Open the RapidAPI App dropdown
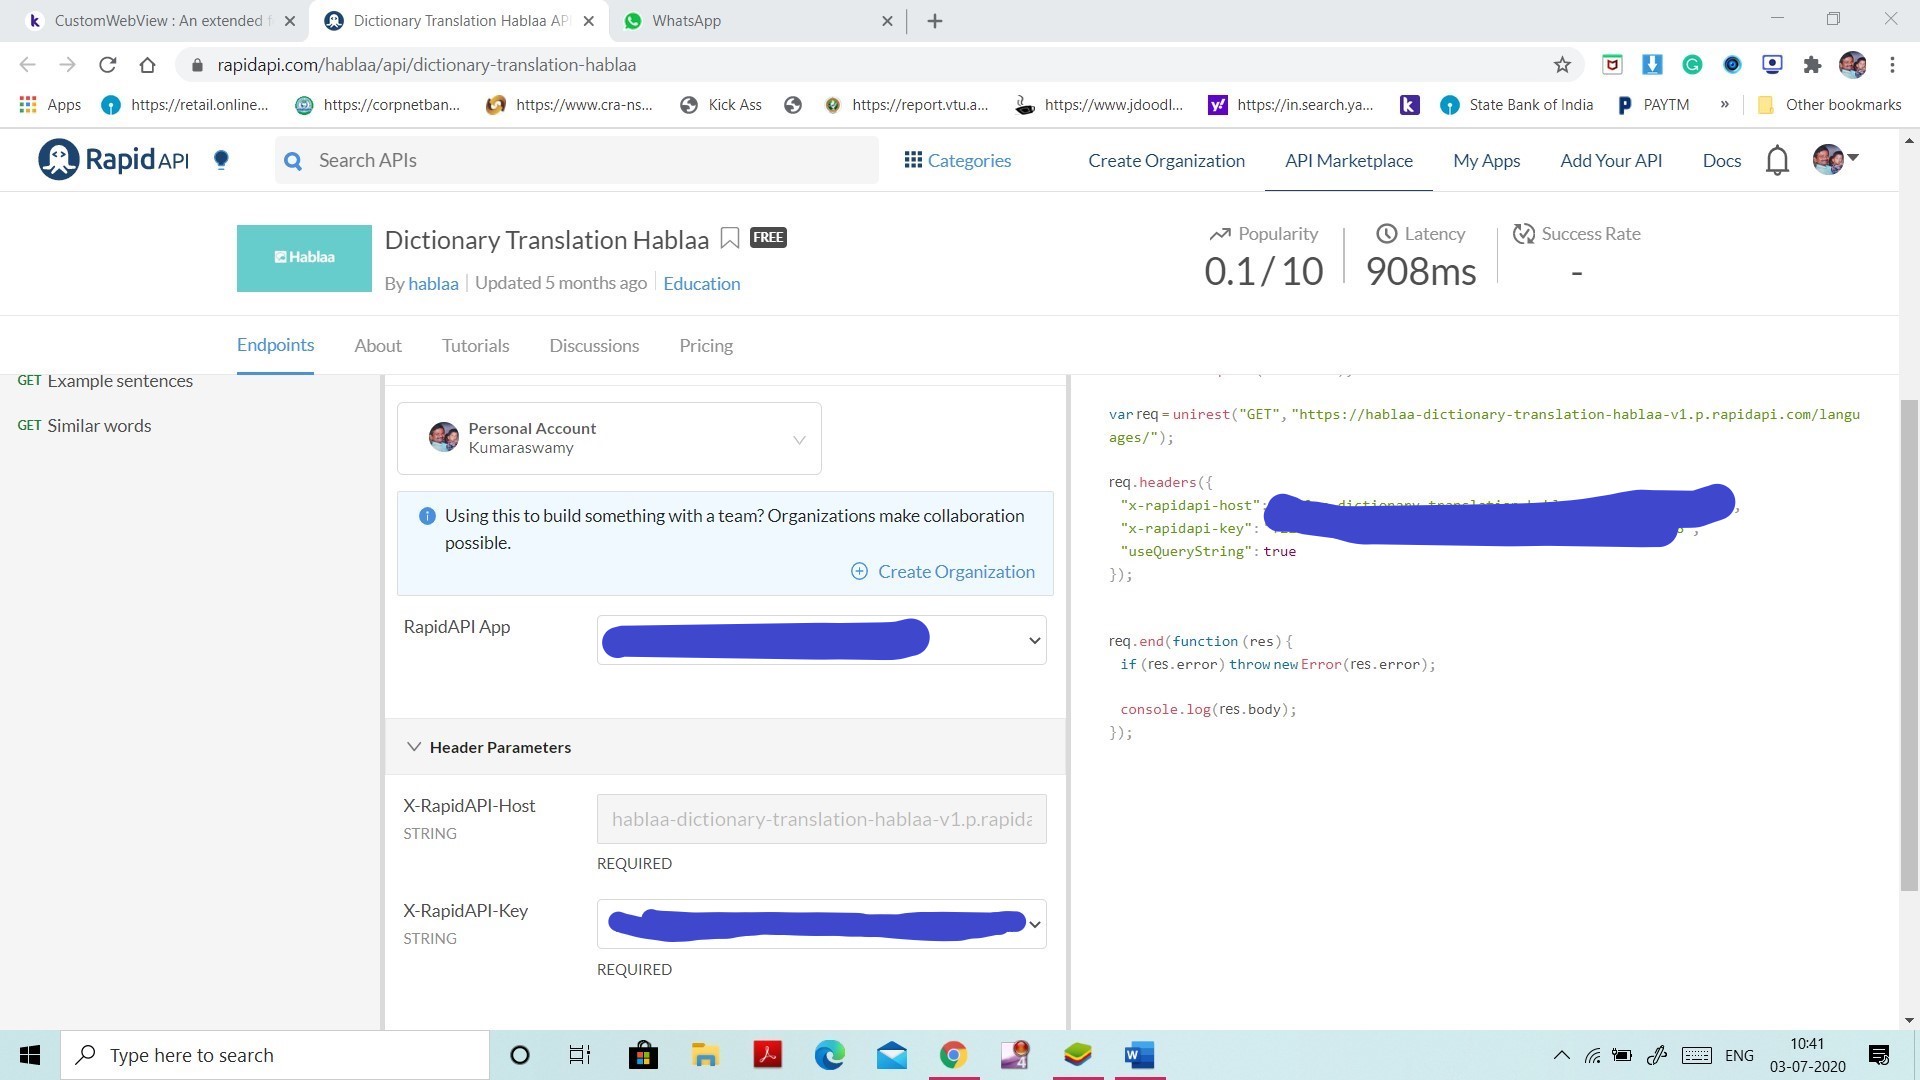The image size is (1920, 1080). tap(1034, 641)
